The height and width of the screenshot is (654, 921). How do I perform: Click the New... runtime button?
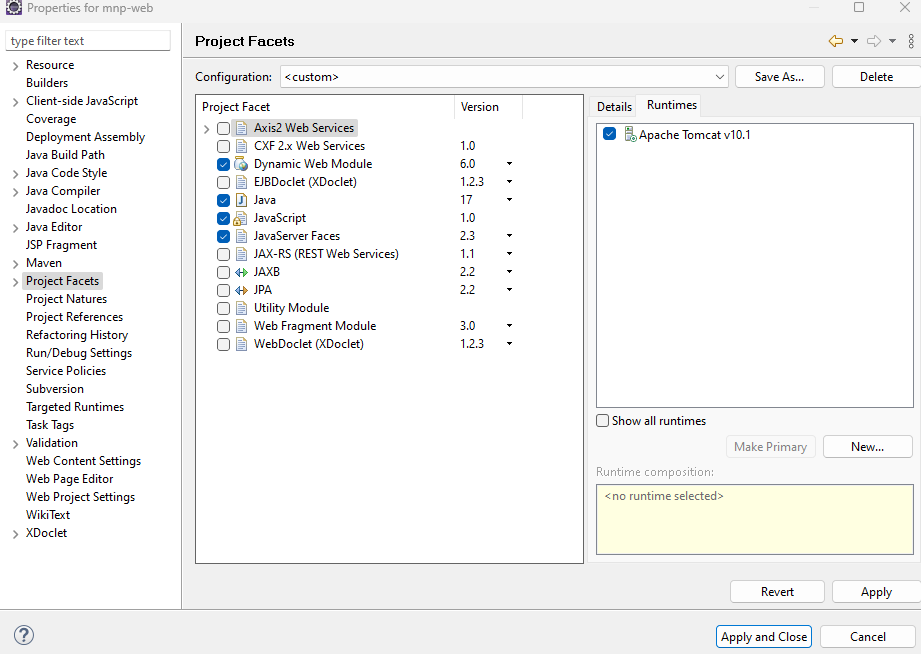tap(868, 447)
